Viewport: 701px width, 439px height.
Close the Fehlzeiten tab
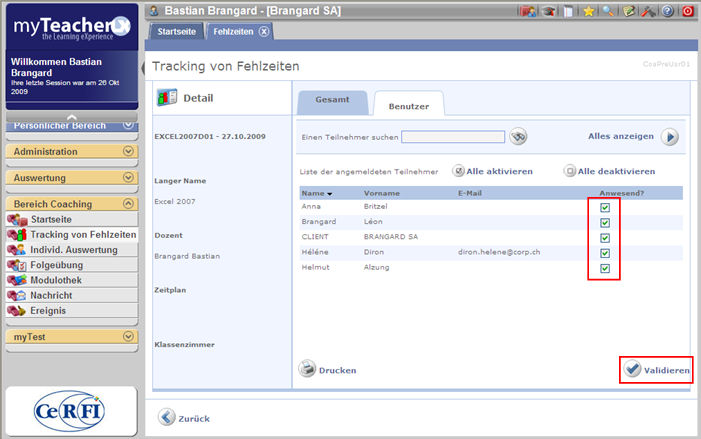click(x=264, y=31)
